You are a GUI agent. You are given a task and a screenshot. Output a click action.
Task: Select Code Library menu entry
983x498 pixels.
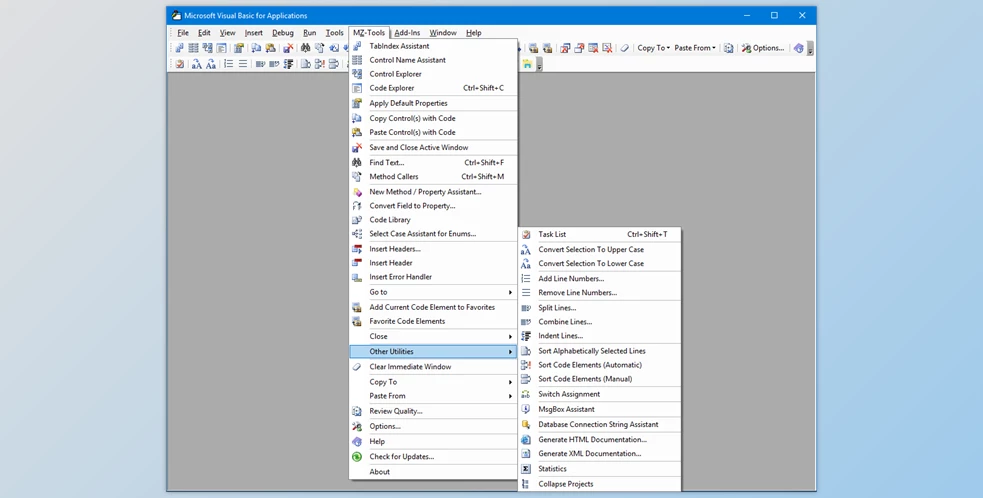pos(433,220)
